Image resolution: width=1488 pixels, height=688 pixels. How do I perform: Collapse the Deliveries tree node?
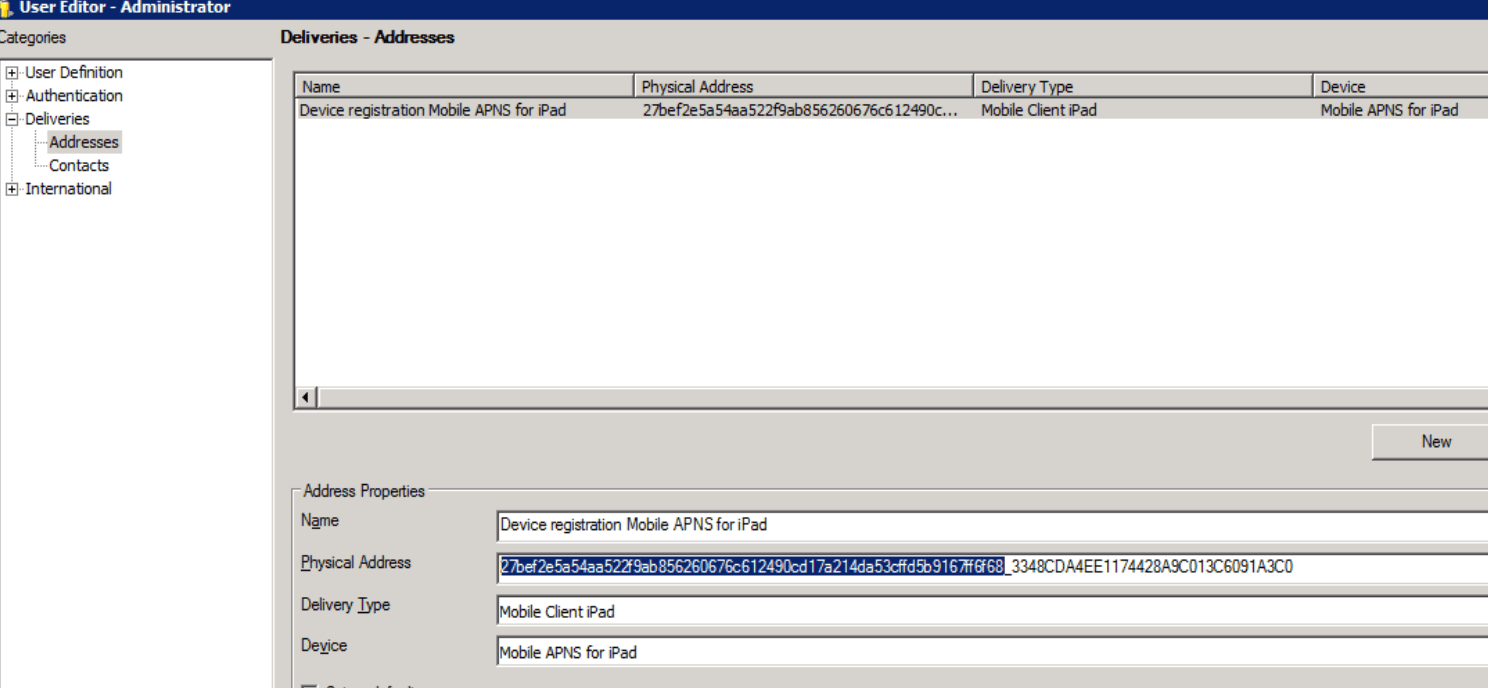pyautogui.click(x=12, y=119)
